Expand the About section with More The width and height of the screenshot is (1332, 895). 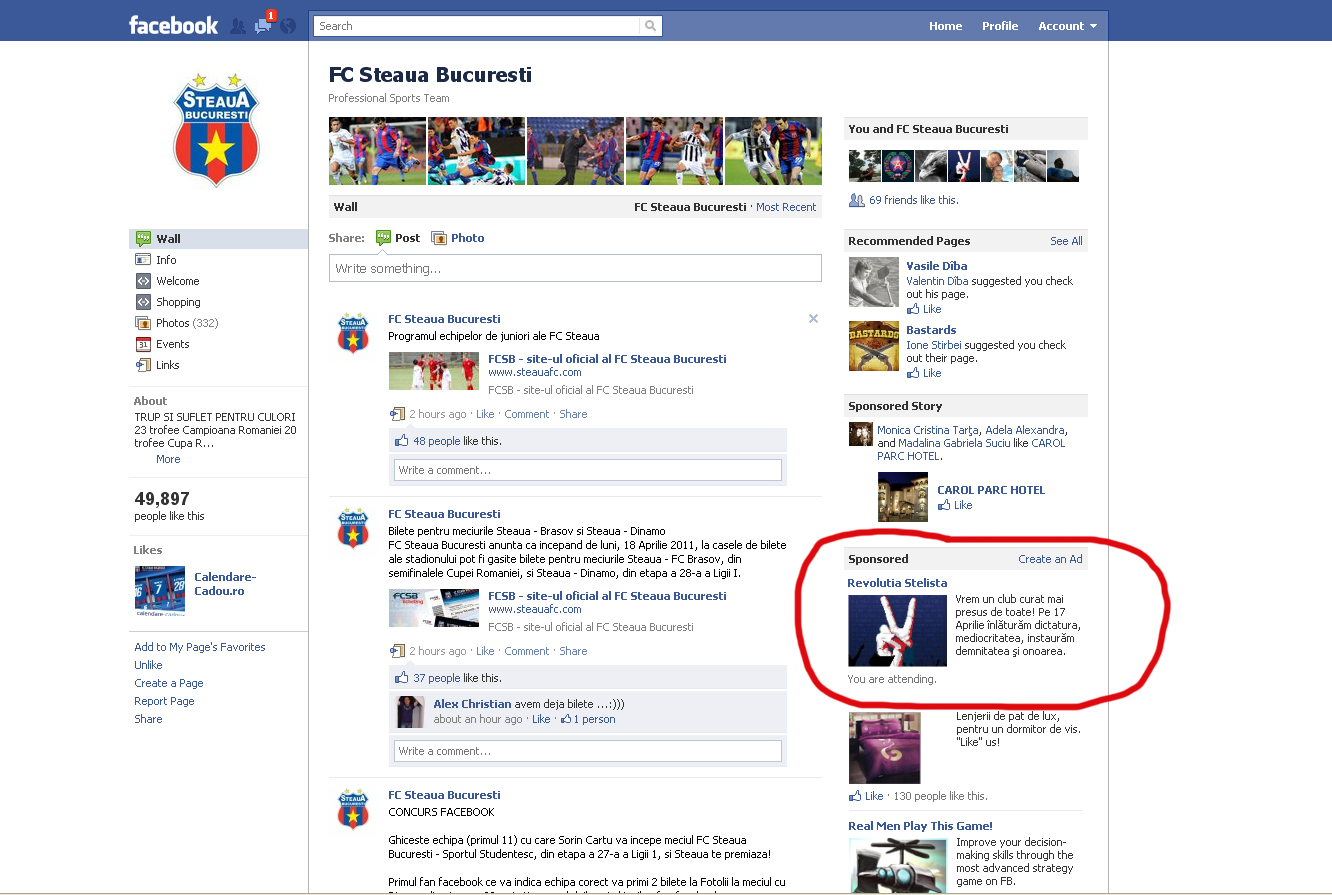[168, 459]
